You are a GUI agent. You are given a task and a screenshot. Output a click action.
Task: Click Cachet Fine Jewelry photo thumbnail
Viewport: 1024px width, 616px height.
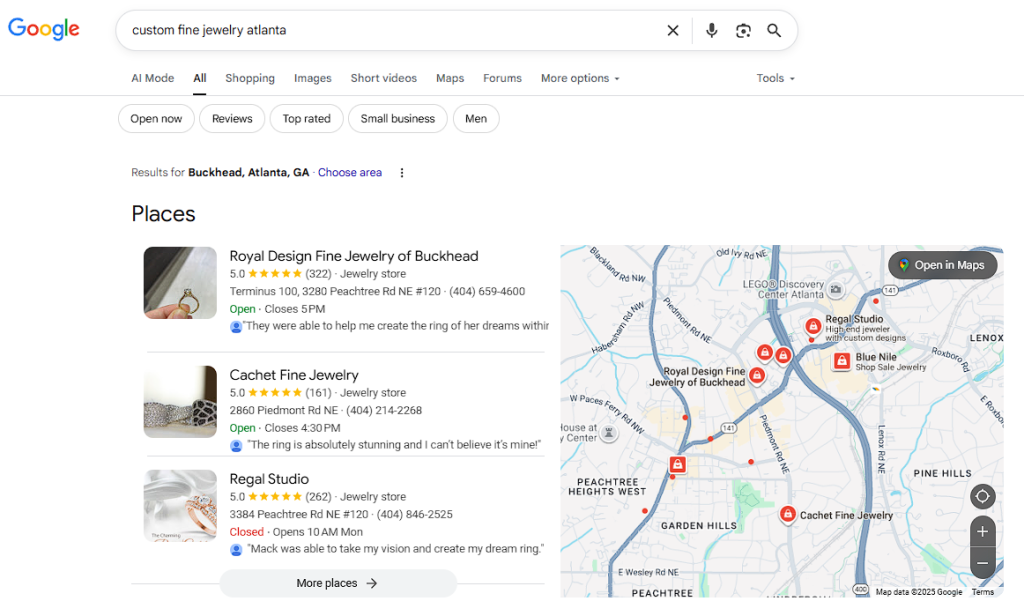(180, 402)
